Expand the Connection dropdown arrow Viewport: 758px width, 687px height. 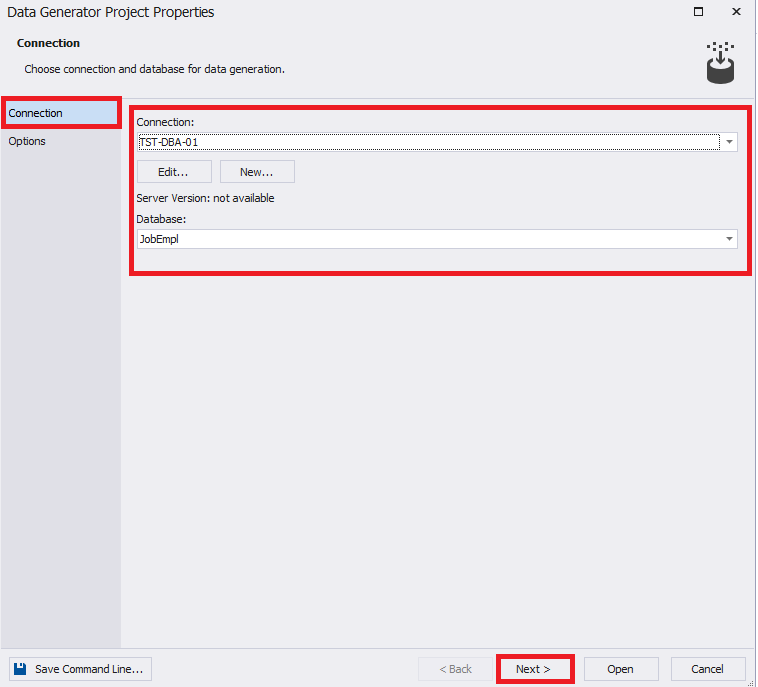click(x=729, y=142)
